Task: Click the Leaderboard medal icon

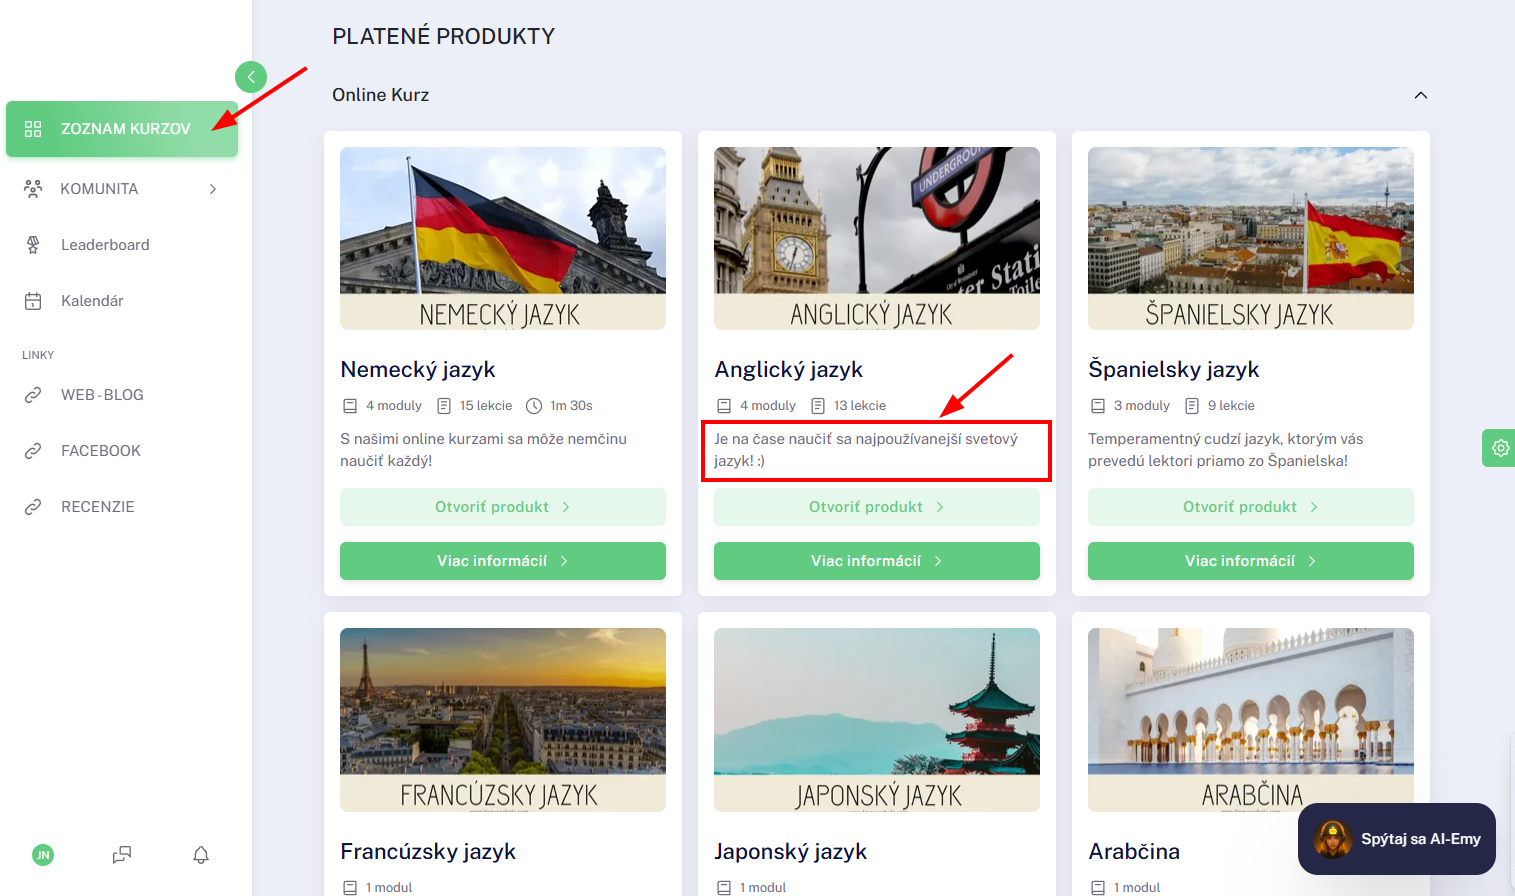Action: point(33,245)
